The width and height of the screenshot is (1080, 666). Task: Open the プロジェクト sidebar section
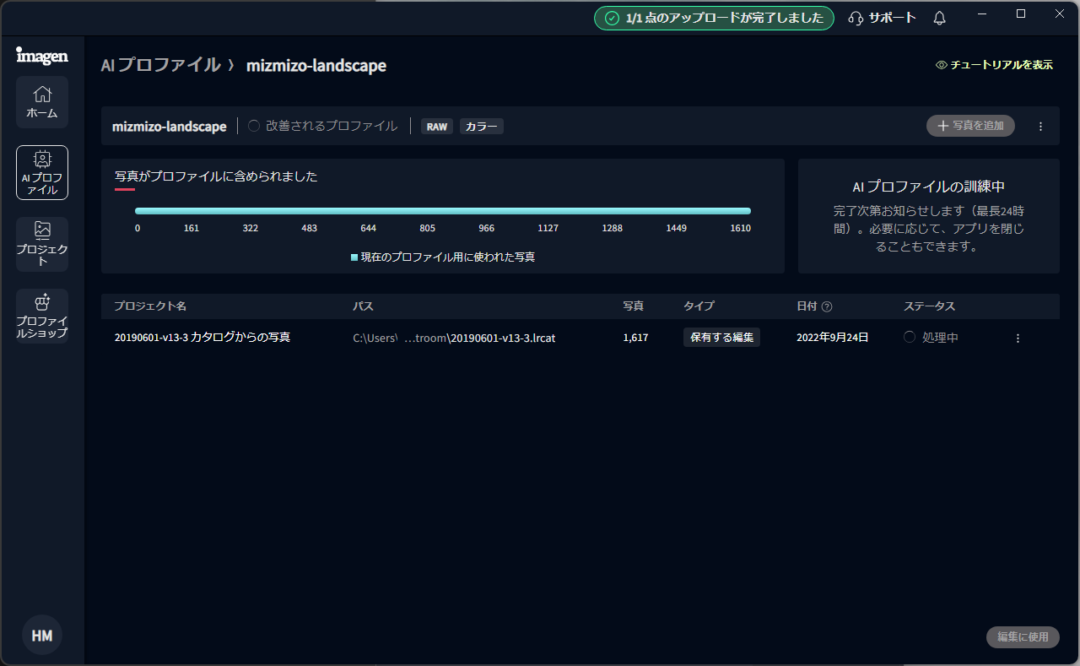coord(42,244)
